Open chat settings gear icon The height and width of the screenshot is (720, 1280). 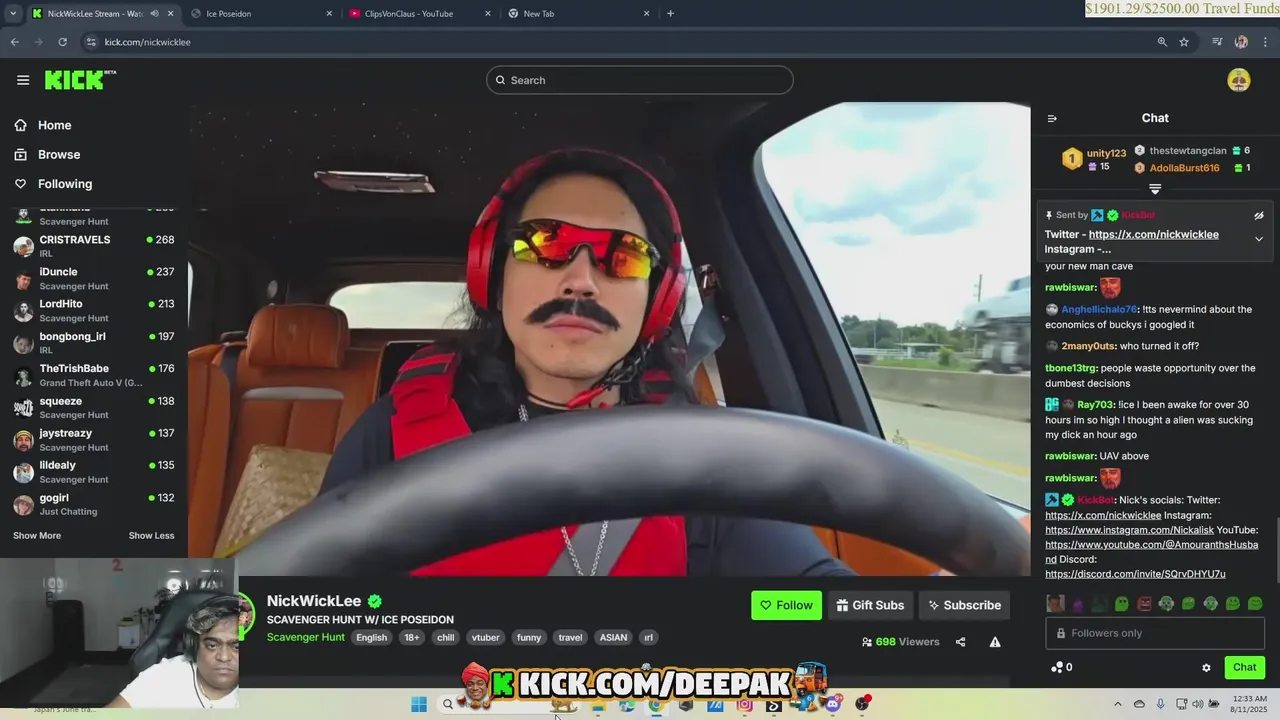pyautogui.click(x=1206, y=667)
